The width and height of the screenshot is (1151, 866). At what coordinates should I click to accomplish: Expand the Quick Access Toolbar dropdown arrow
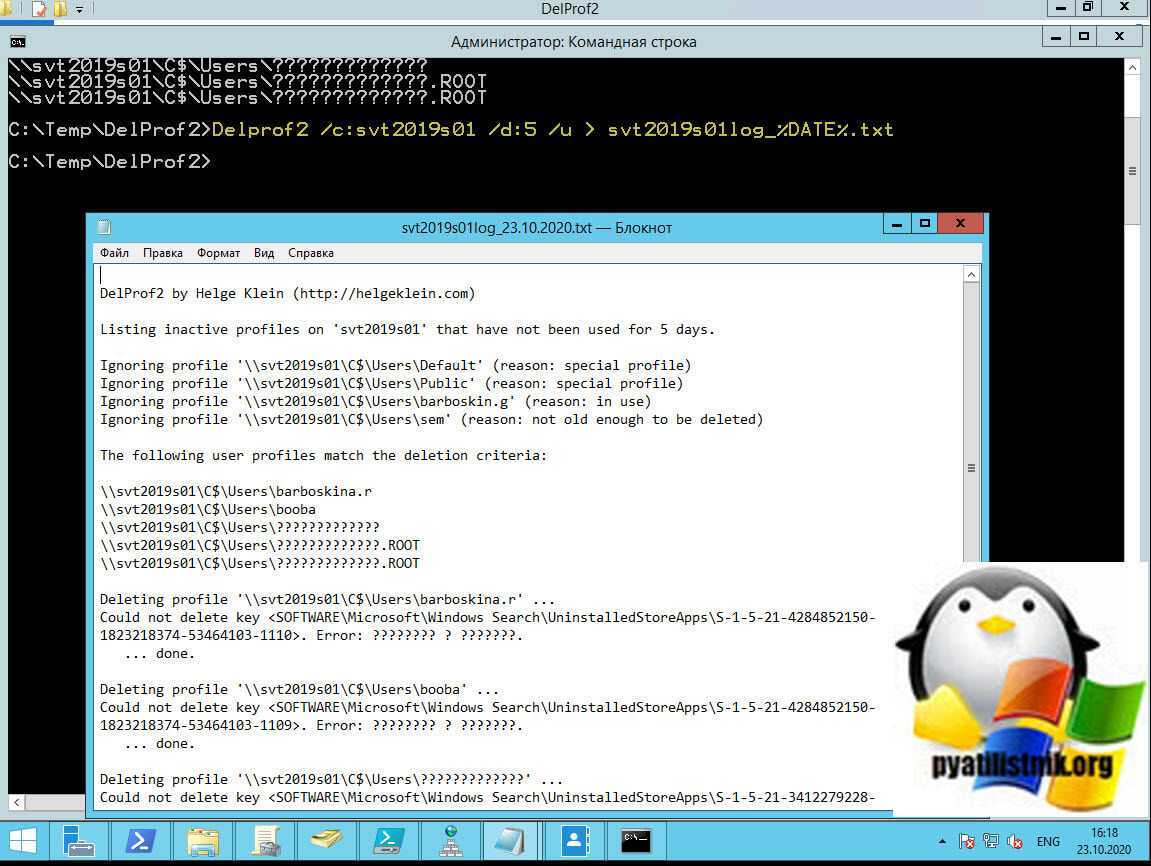point(80,10)
